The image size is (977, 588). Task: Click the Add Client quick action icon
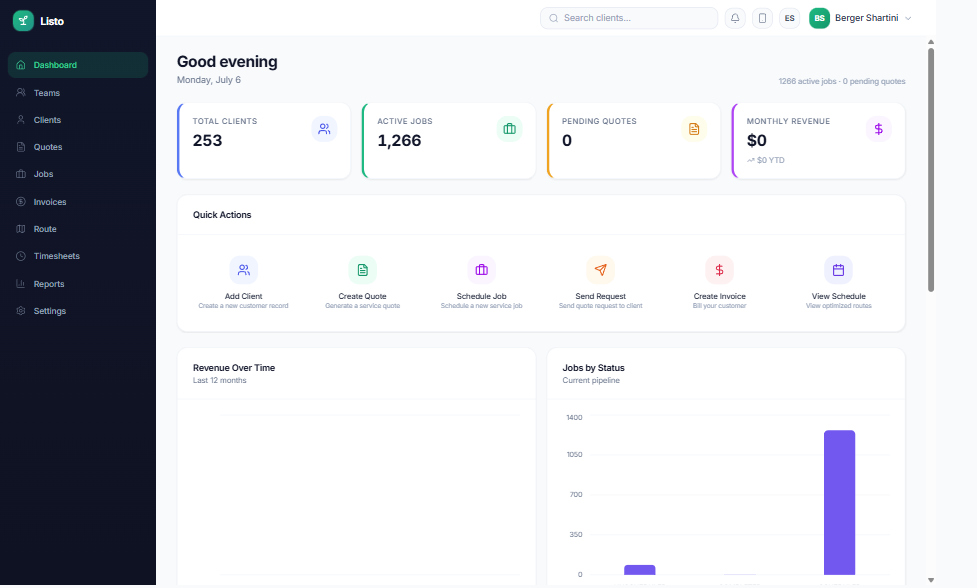click(x=244, y=270)
